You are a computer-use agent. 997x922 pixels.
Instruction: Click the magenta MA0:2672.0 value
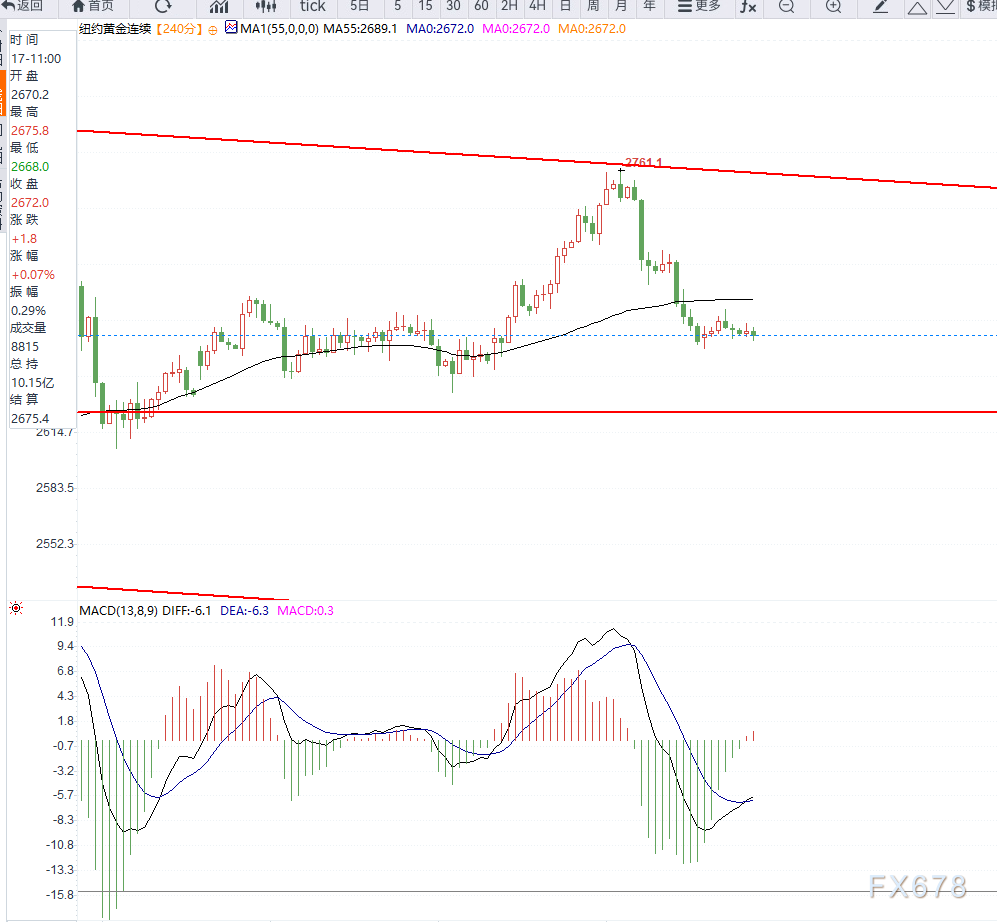516,29
